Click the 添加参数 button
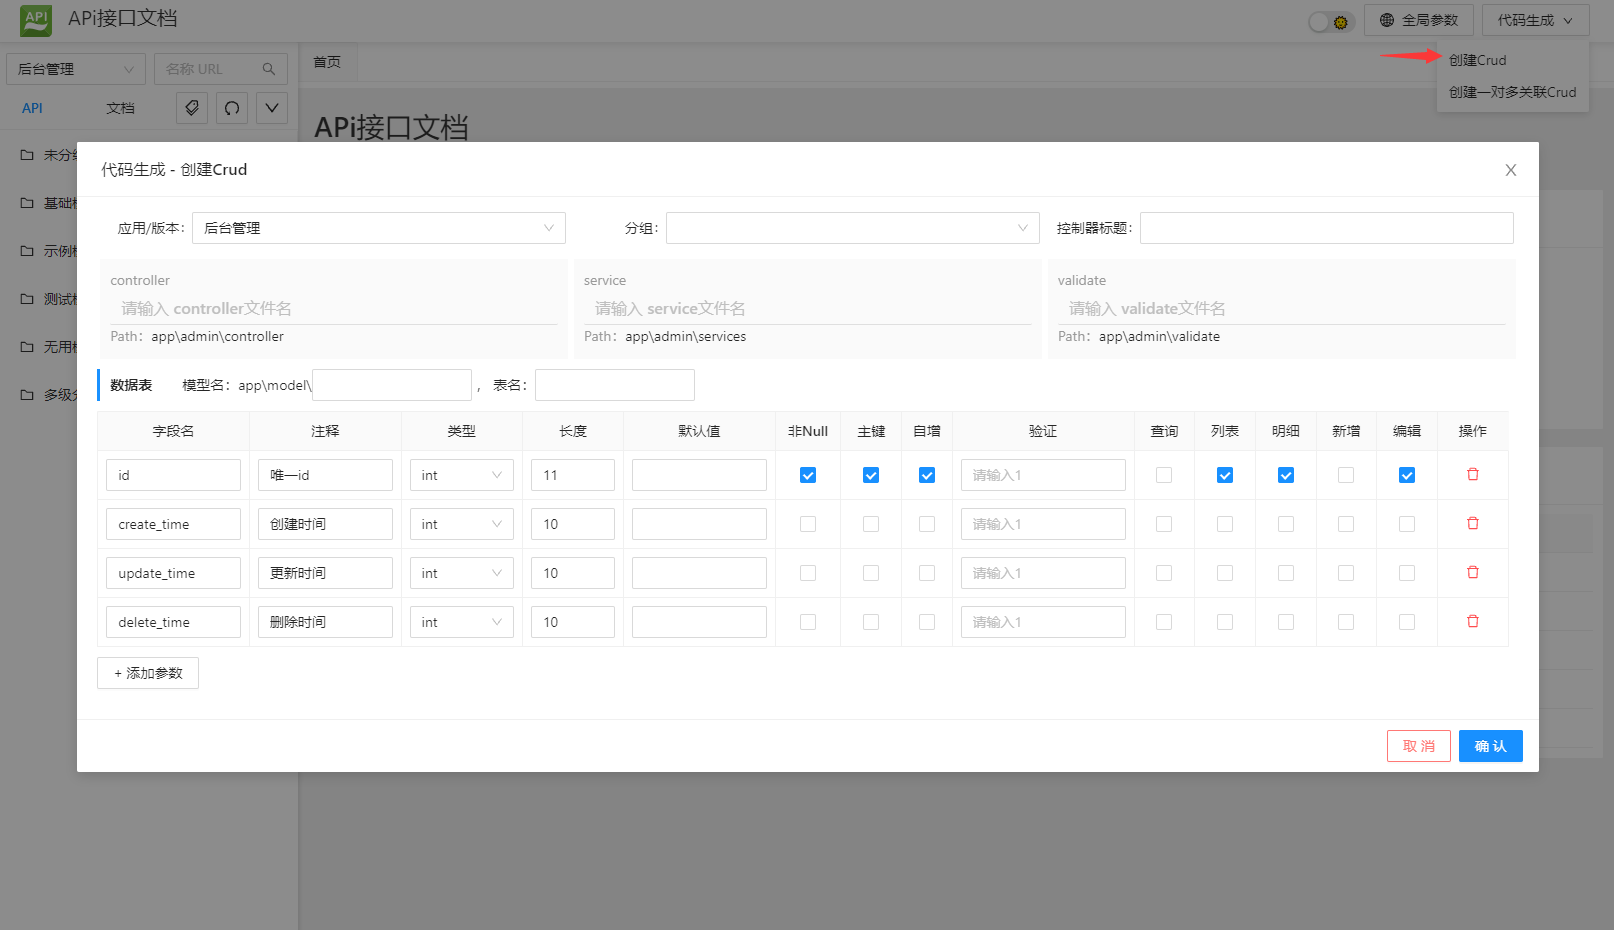This screenshot has width=1614, height=930. (148, 673)
